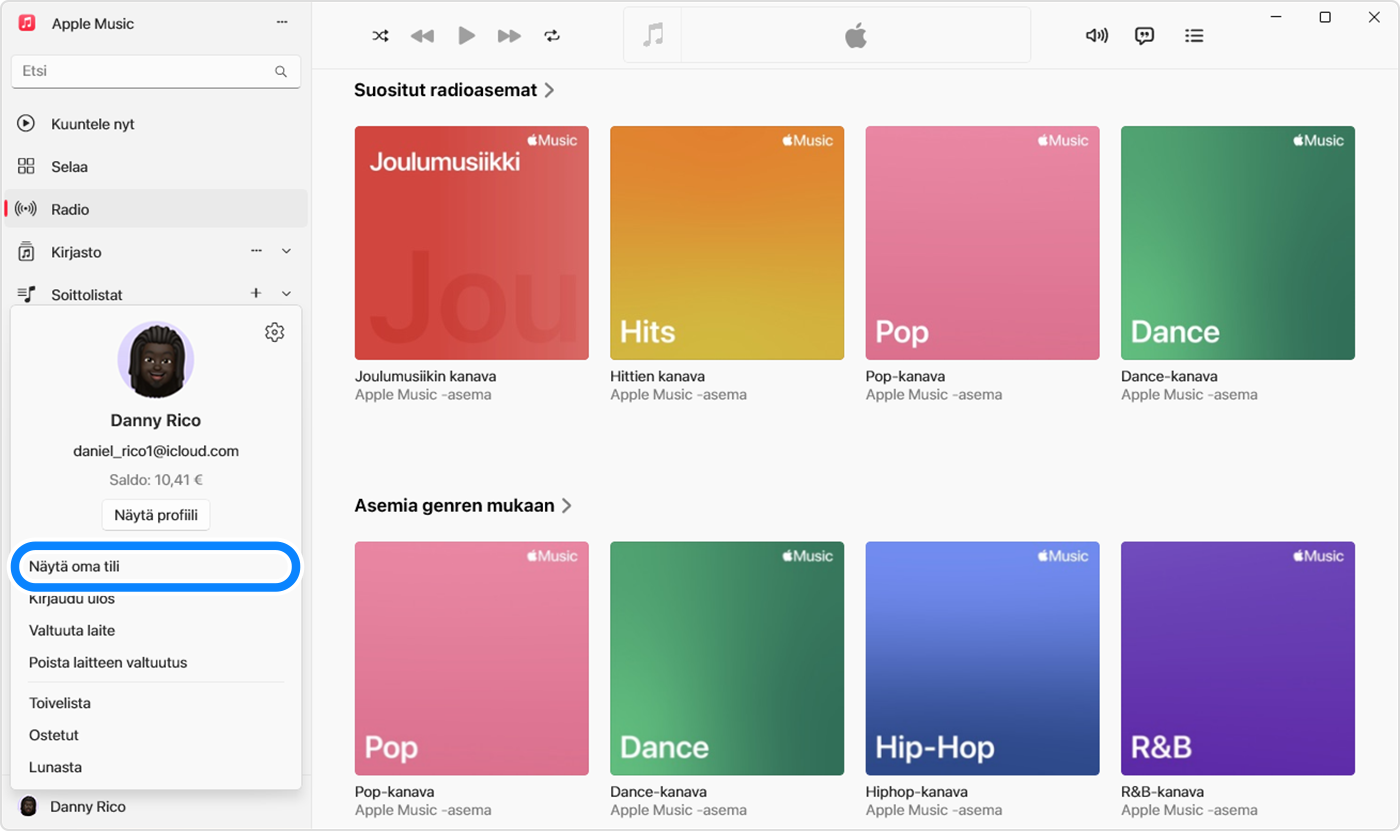Open the R&B station tile
Image resolution: width=1400 pixels, height=832 pixels.
1238,659
